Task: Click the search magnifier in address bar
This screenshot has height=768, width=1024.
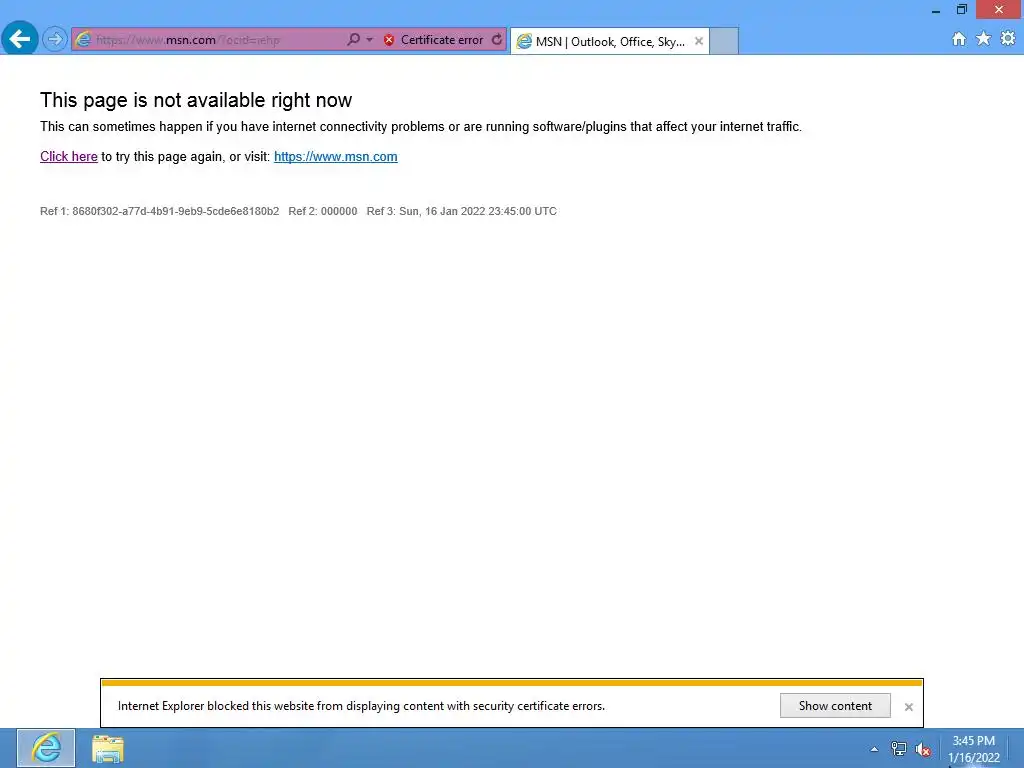Action: pyautogui.click(x=353, y=40)
